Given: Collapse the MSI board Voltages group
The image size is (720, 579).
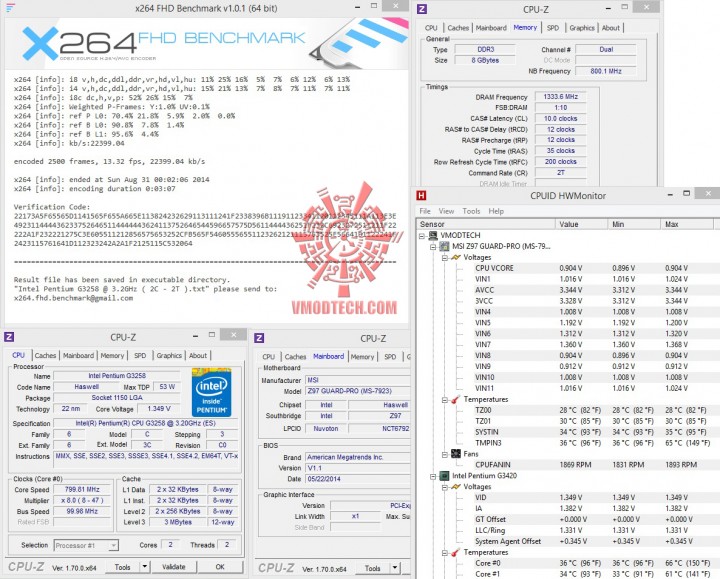Looking at the screenshot, I should [444, 258].
